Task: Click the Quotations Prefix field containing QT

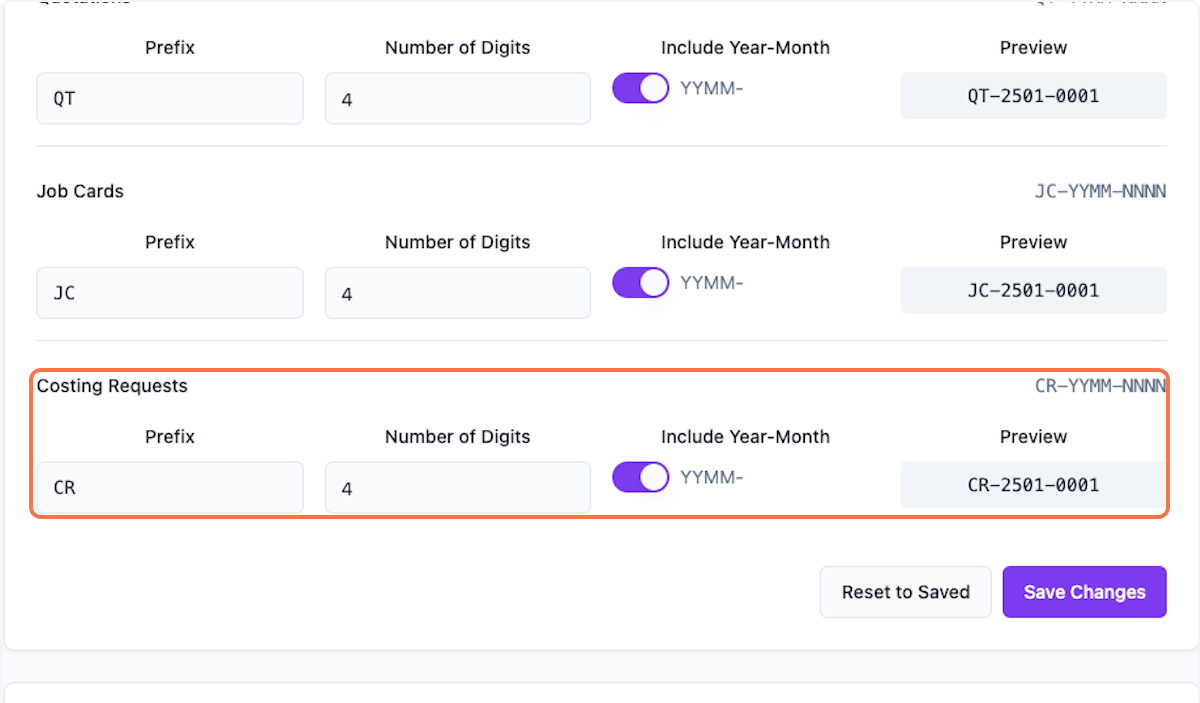Action: [x=170, y=98]
